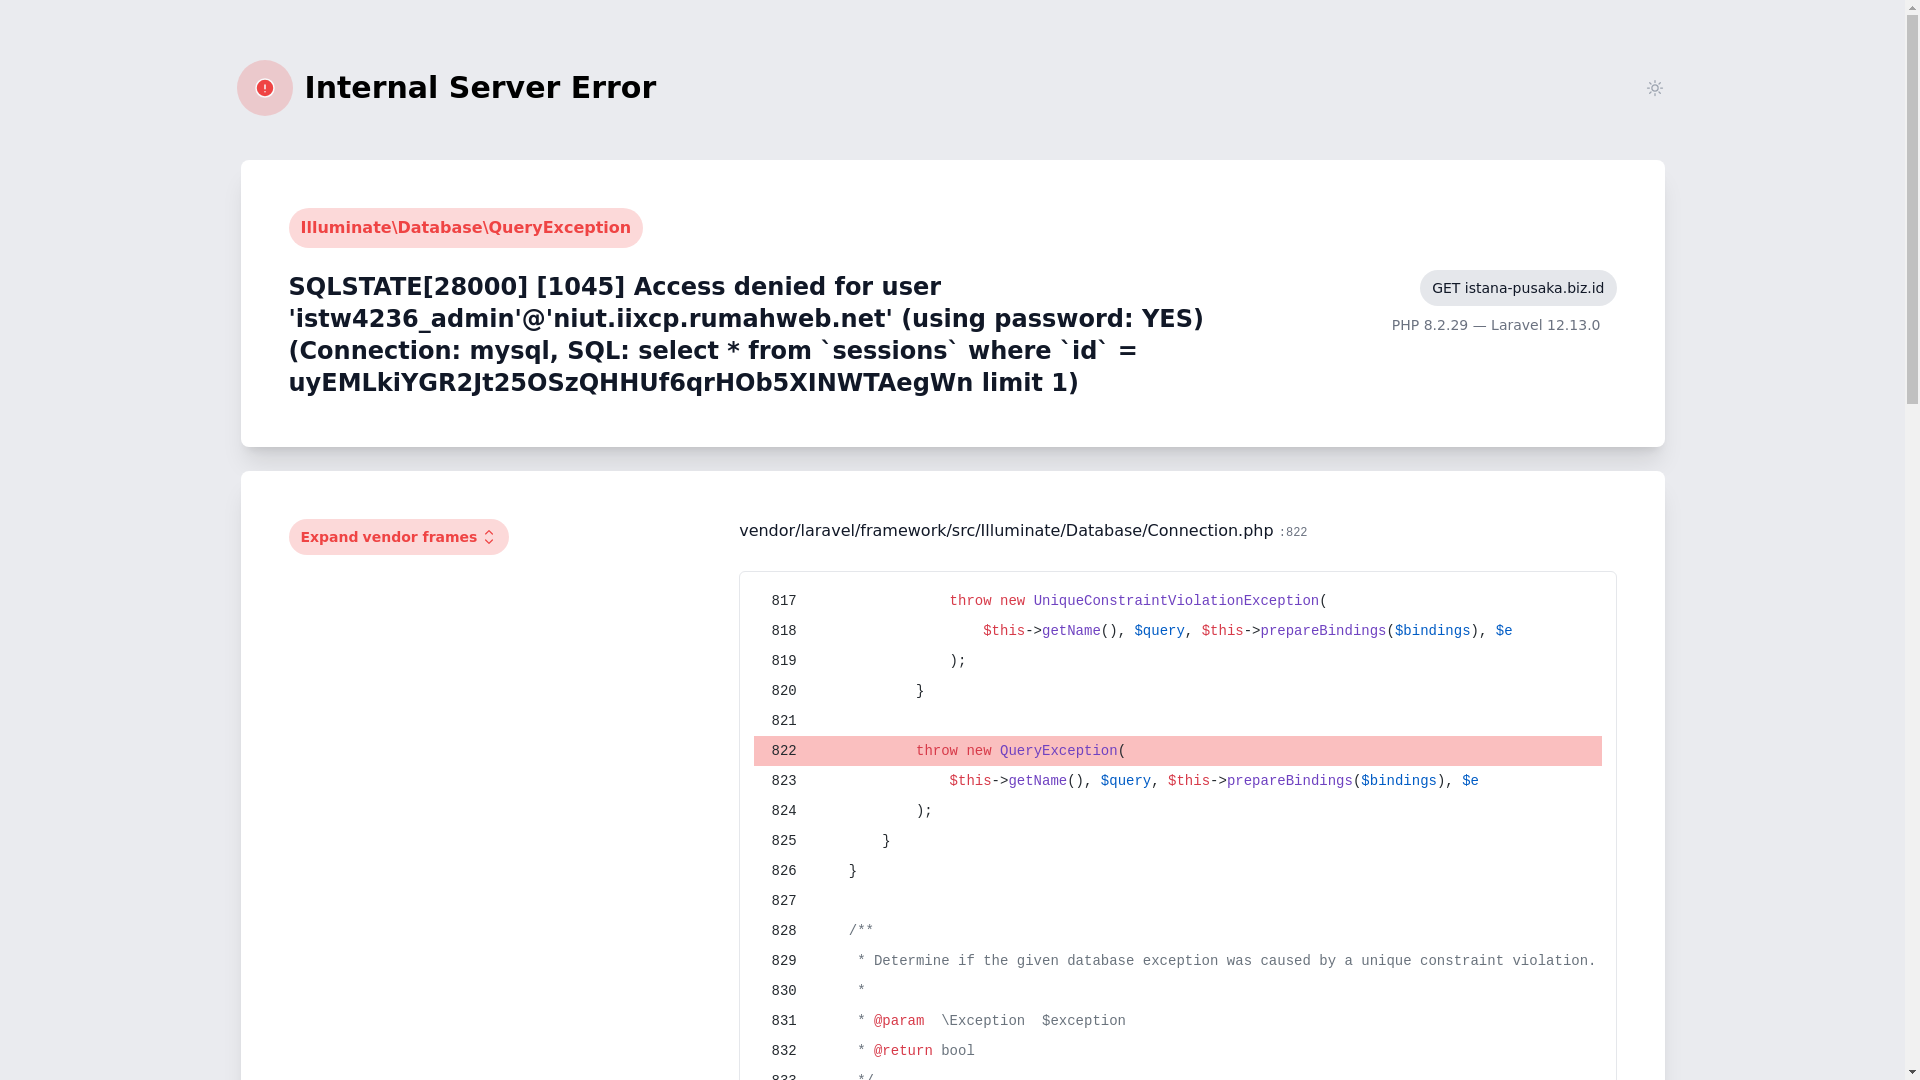Image resolution: width=1920 pixels, height=1080 pixels.
Task: Click the Illuminate\Database\QueryException badge
Action: point(465,228)
